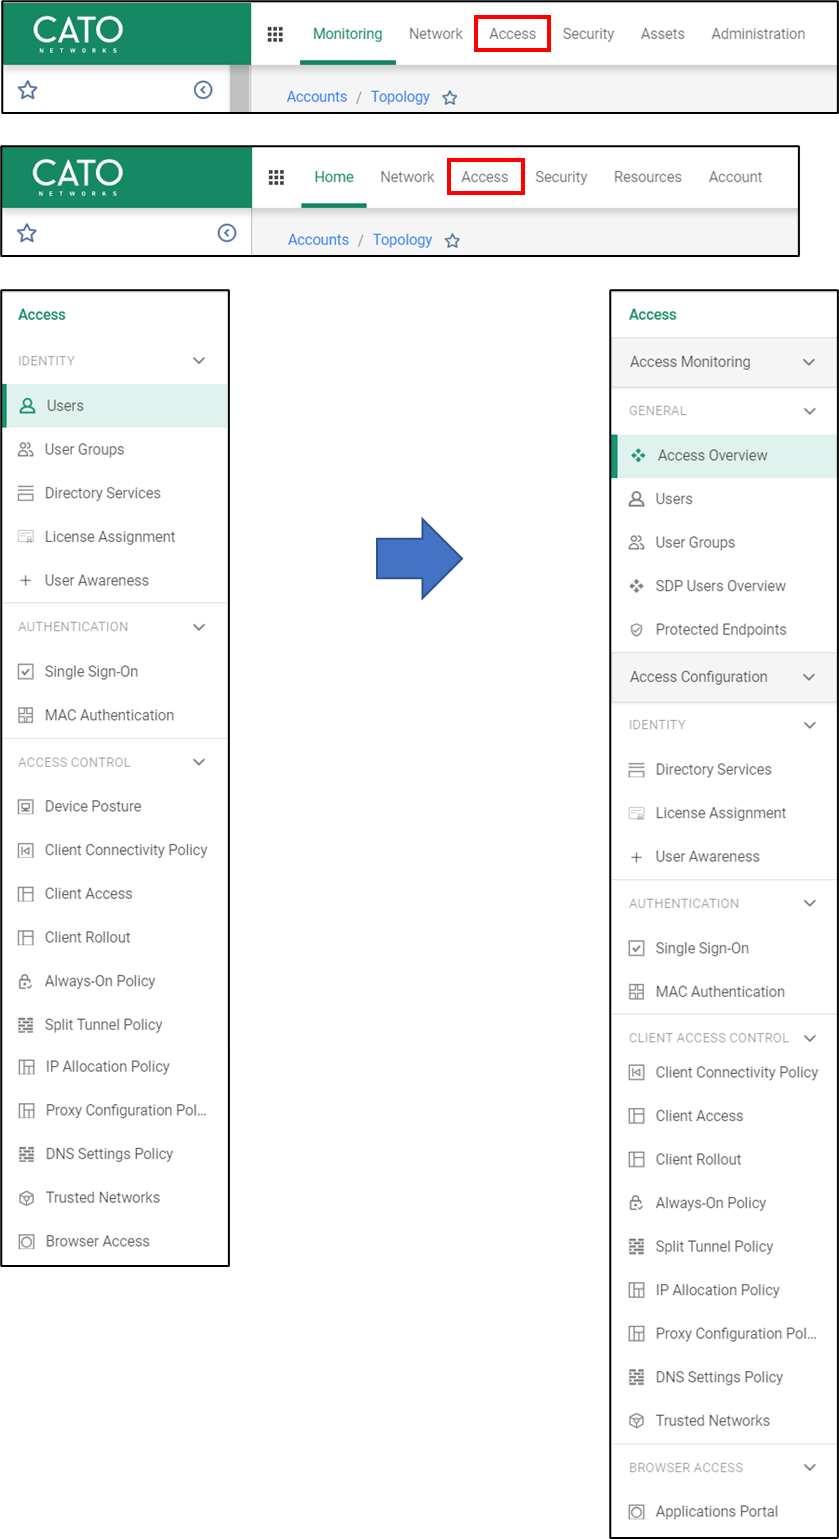Collapse the Identity section in the right Access panel
Viewport: 839px width, 1539px height.
pyautogui.click(x=809, y=725)
